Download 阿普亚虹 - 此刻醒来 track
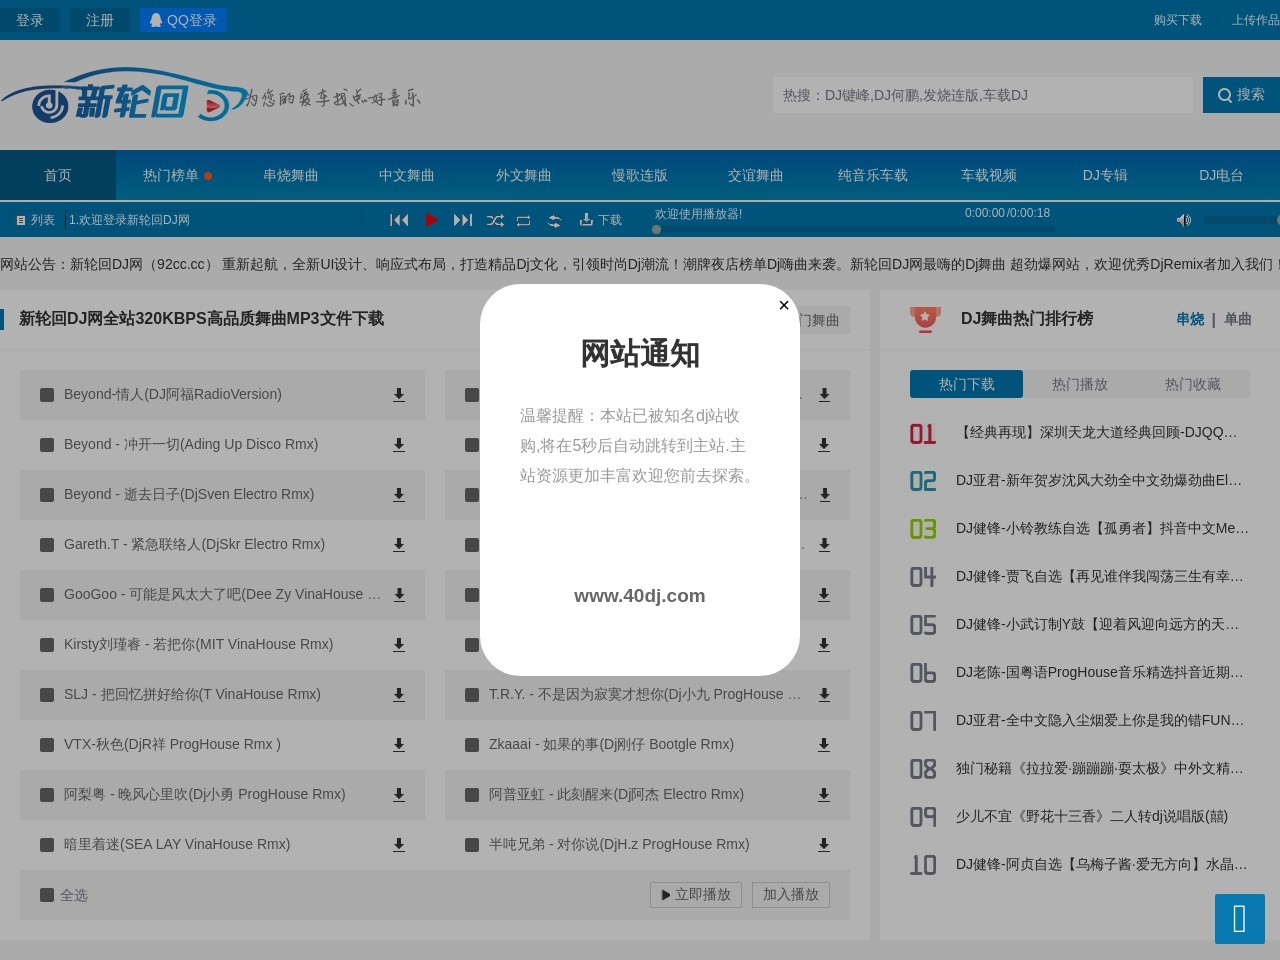Image resolution: width=1280 pixels, height=960 pixels. (x=824, y=795)
